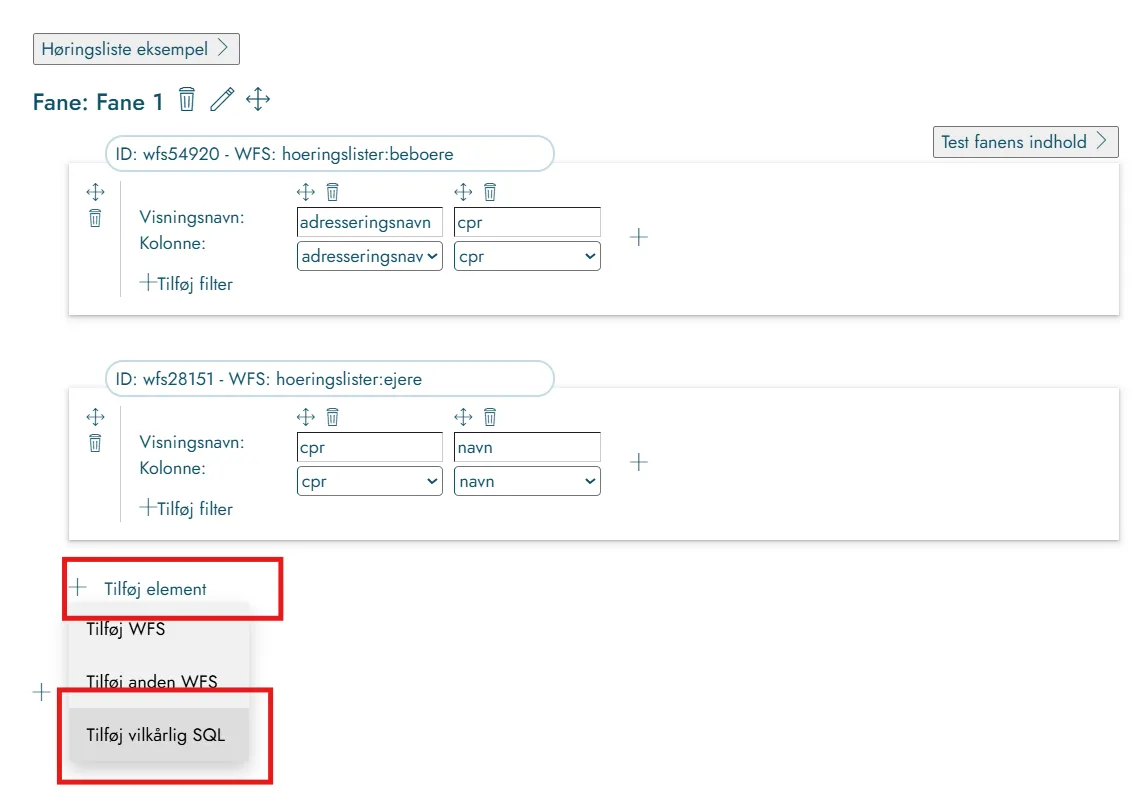Open the adresseringsnavn Kolonne dropdown
1147x808 pixels.
pyautogui.click(x=369, y=257)
